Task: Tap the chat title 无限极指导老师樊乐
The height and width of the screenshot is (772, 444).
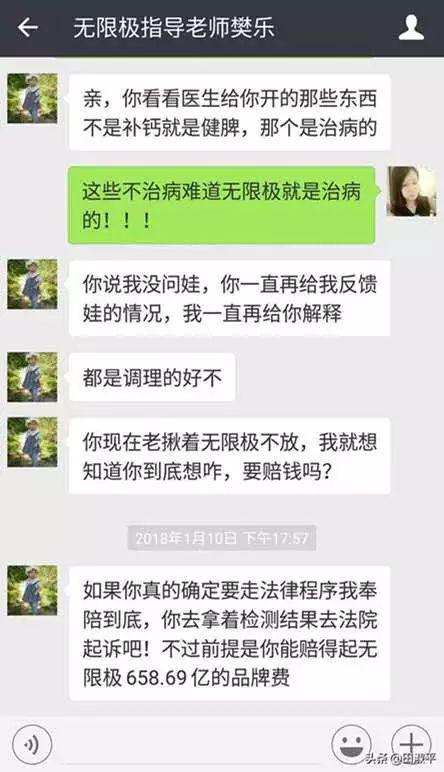Action: 174,28
